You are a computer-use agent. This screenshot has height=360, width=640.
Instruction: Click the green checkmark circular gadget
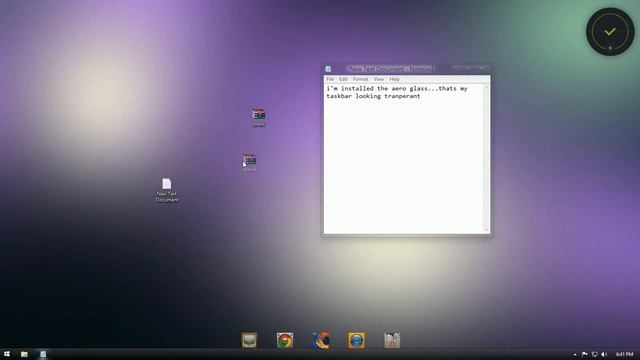click(x=610, y=32)
